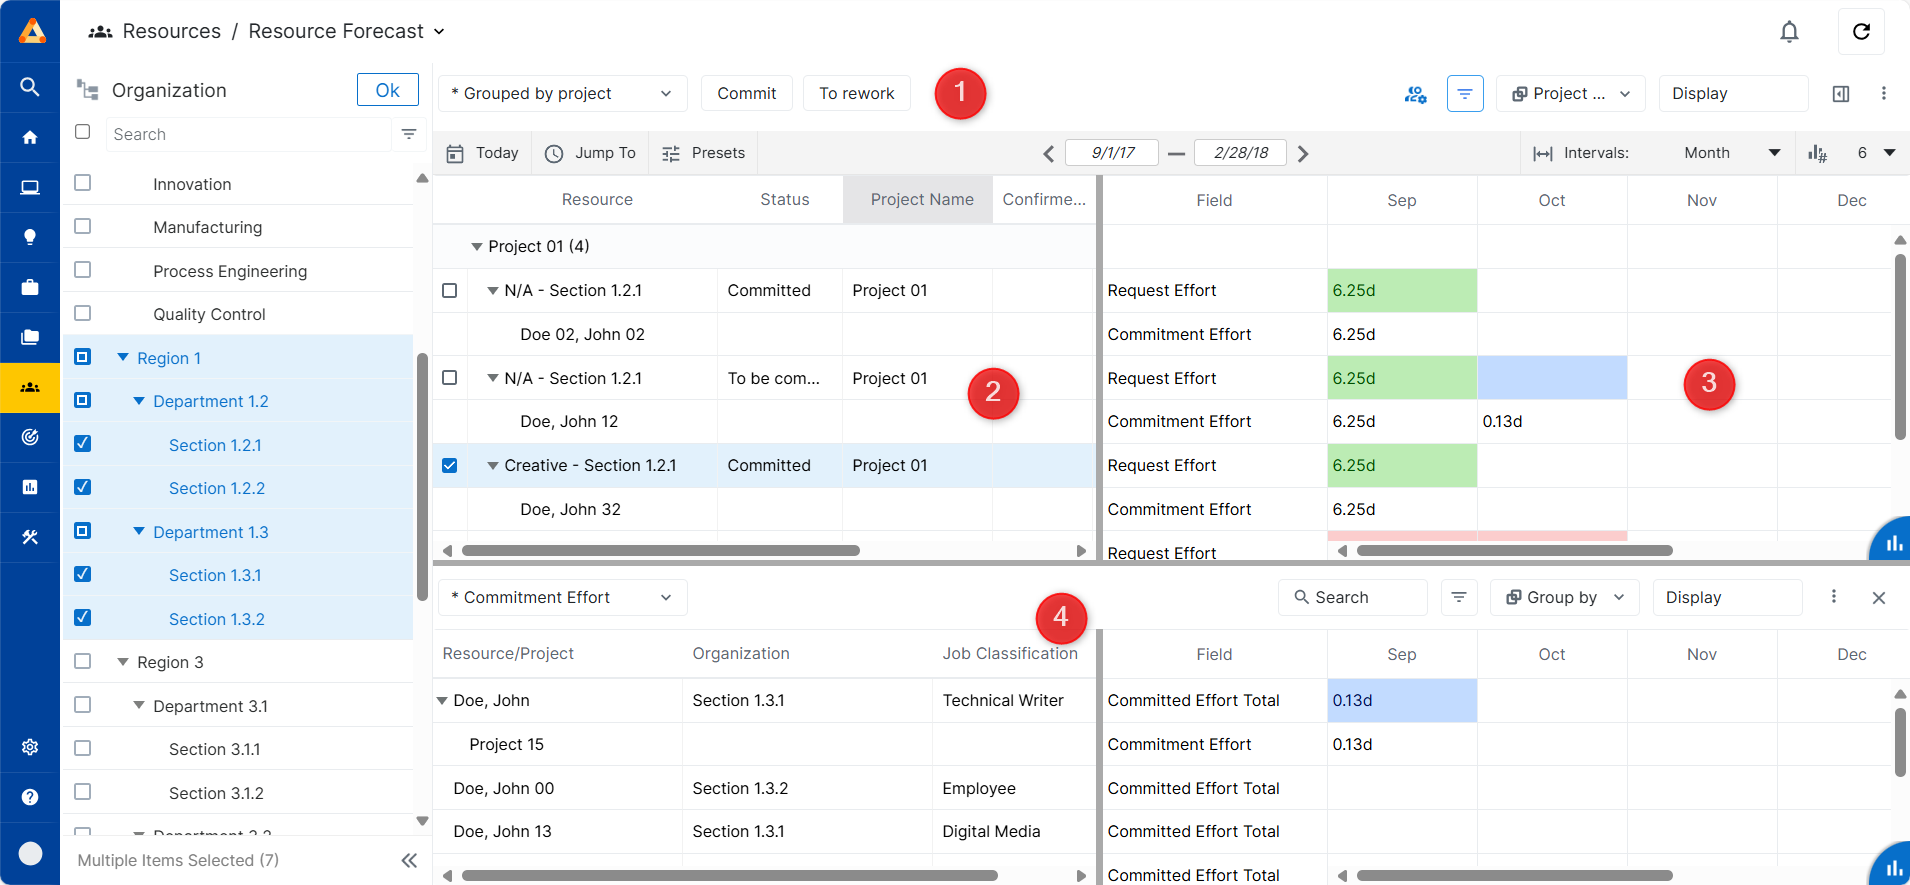Click the refresh icon in header

point(1861,32)
